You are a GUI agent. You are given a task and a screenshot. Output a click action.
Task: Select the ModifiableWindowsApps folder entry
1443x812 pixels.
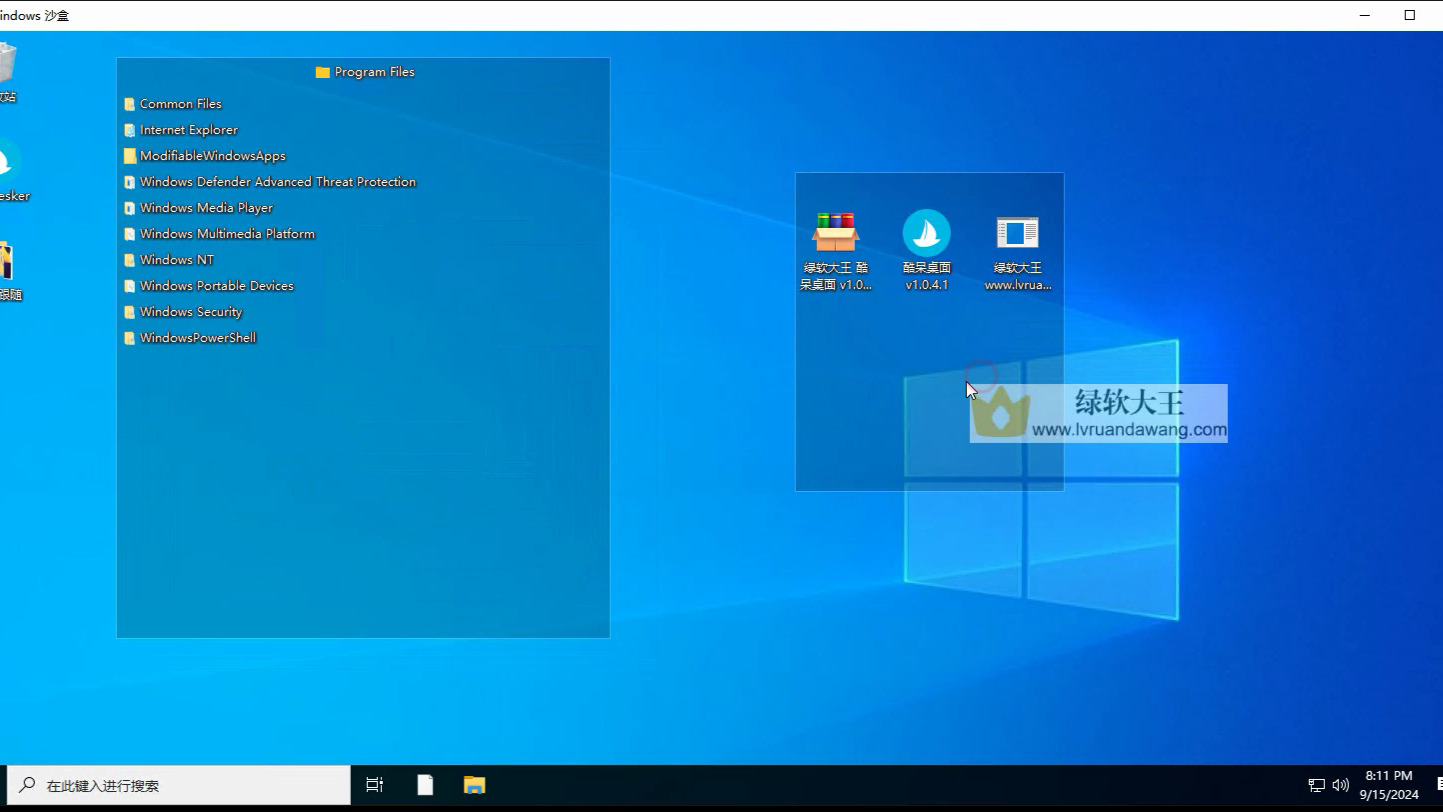pos(205,156)
